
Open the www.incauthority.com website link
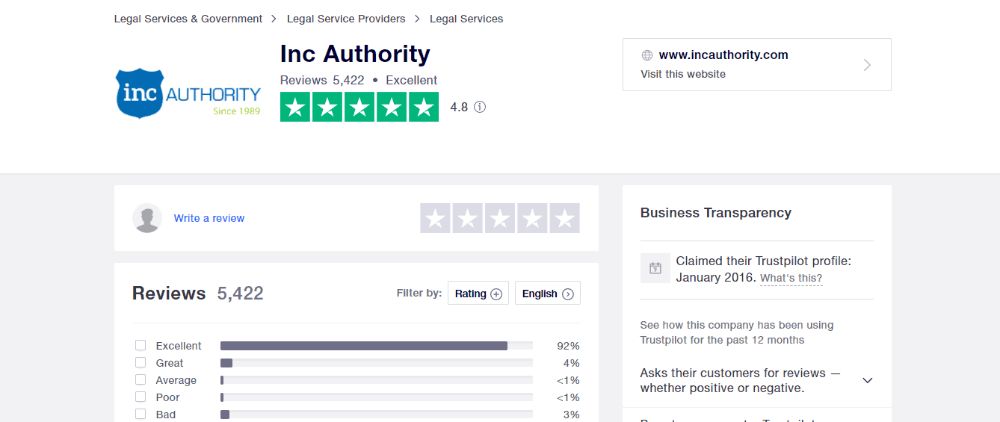tap(723, 55)
